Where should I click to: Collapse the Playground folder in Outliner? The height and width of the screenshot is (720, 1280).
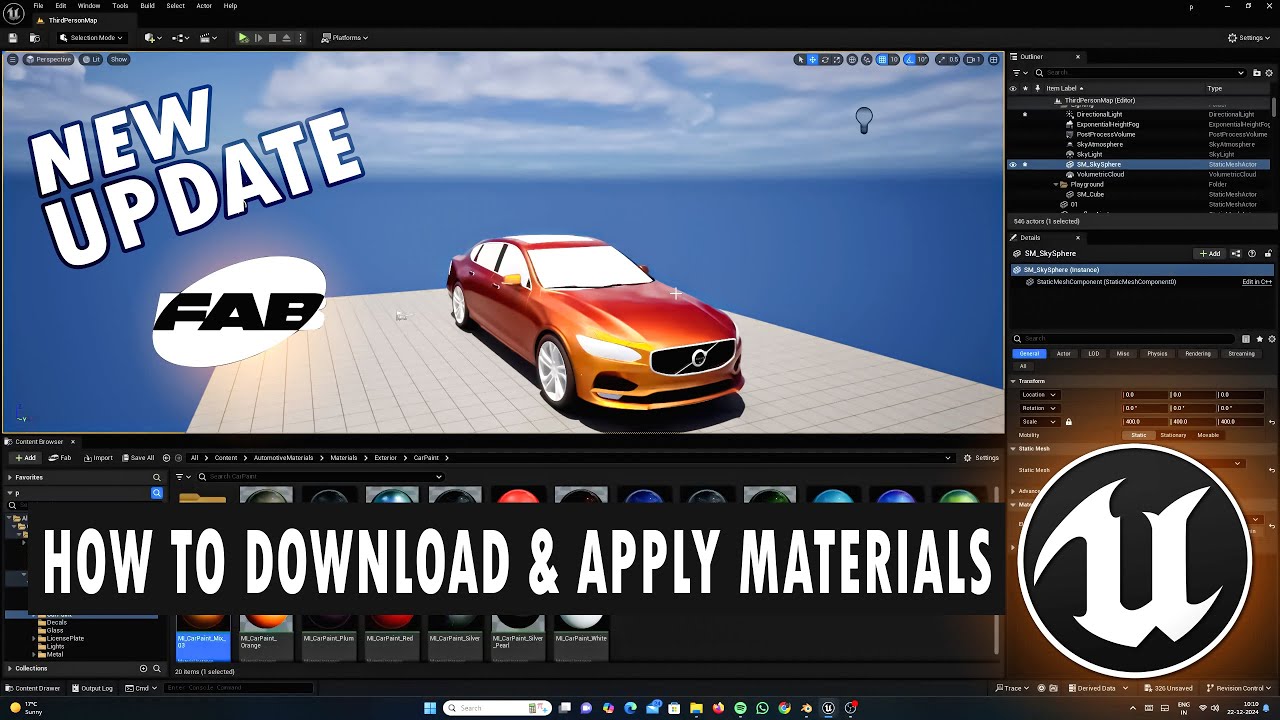point(1056,184)
